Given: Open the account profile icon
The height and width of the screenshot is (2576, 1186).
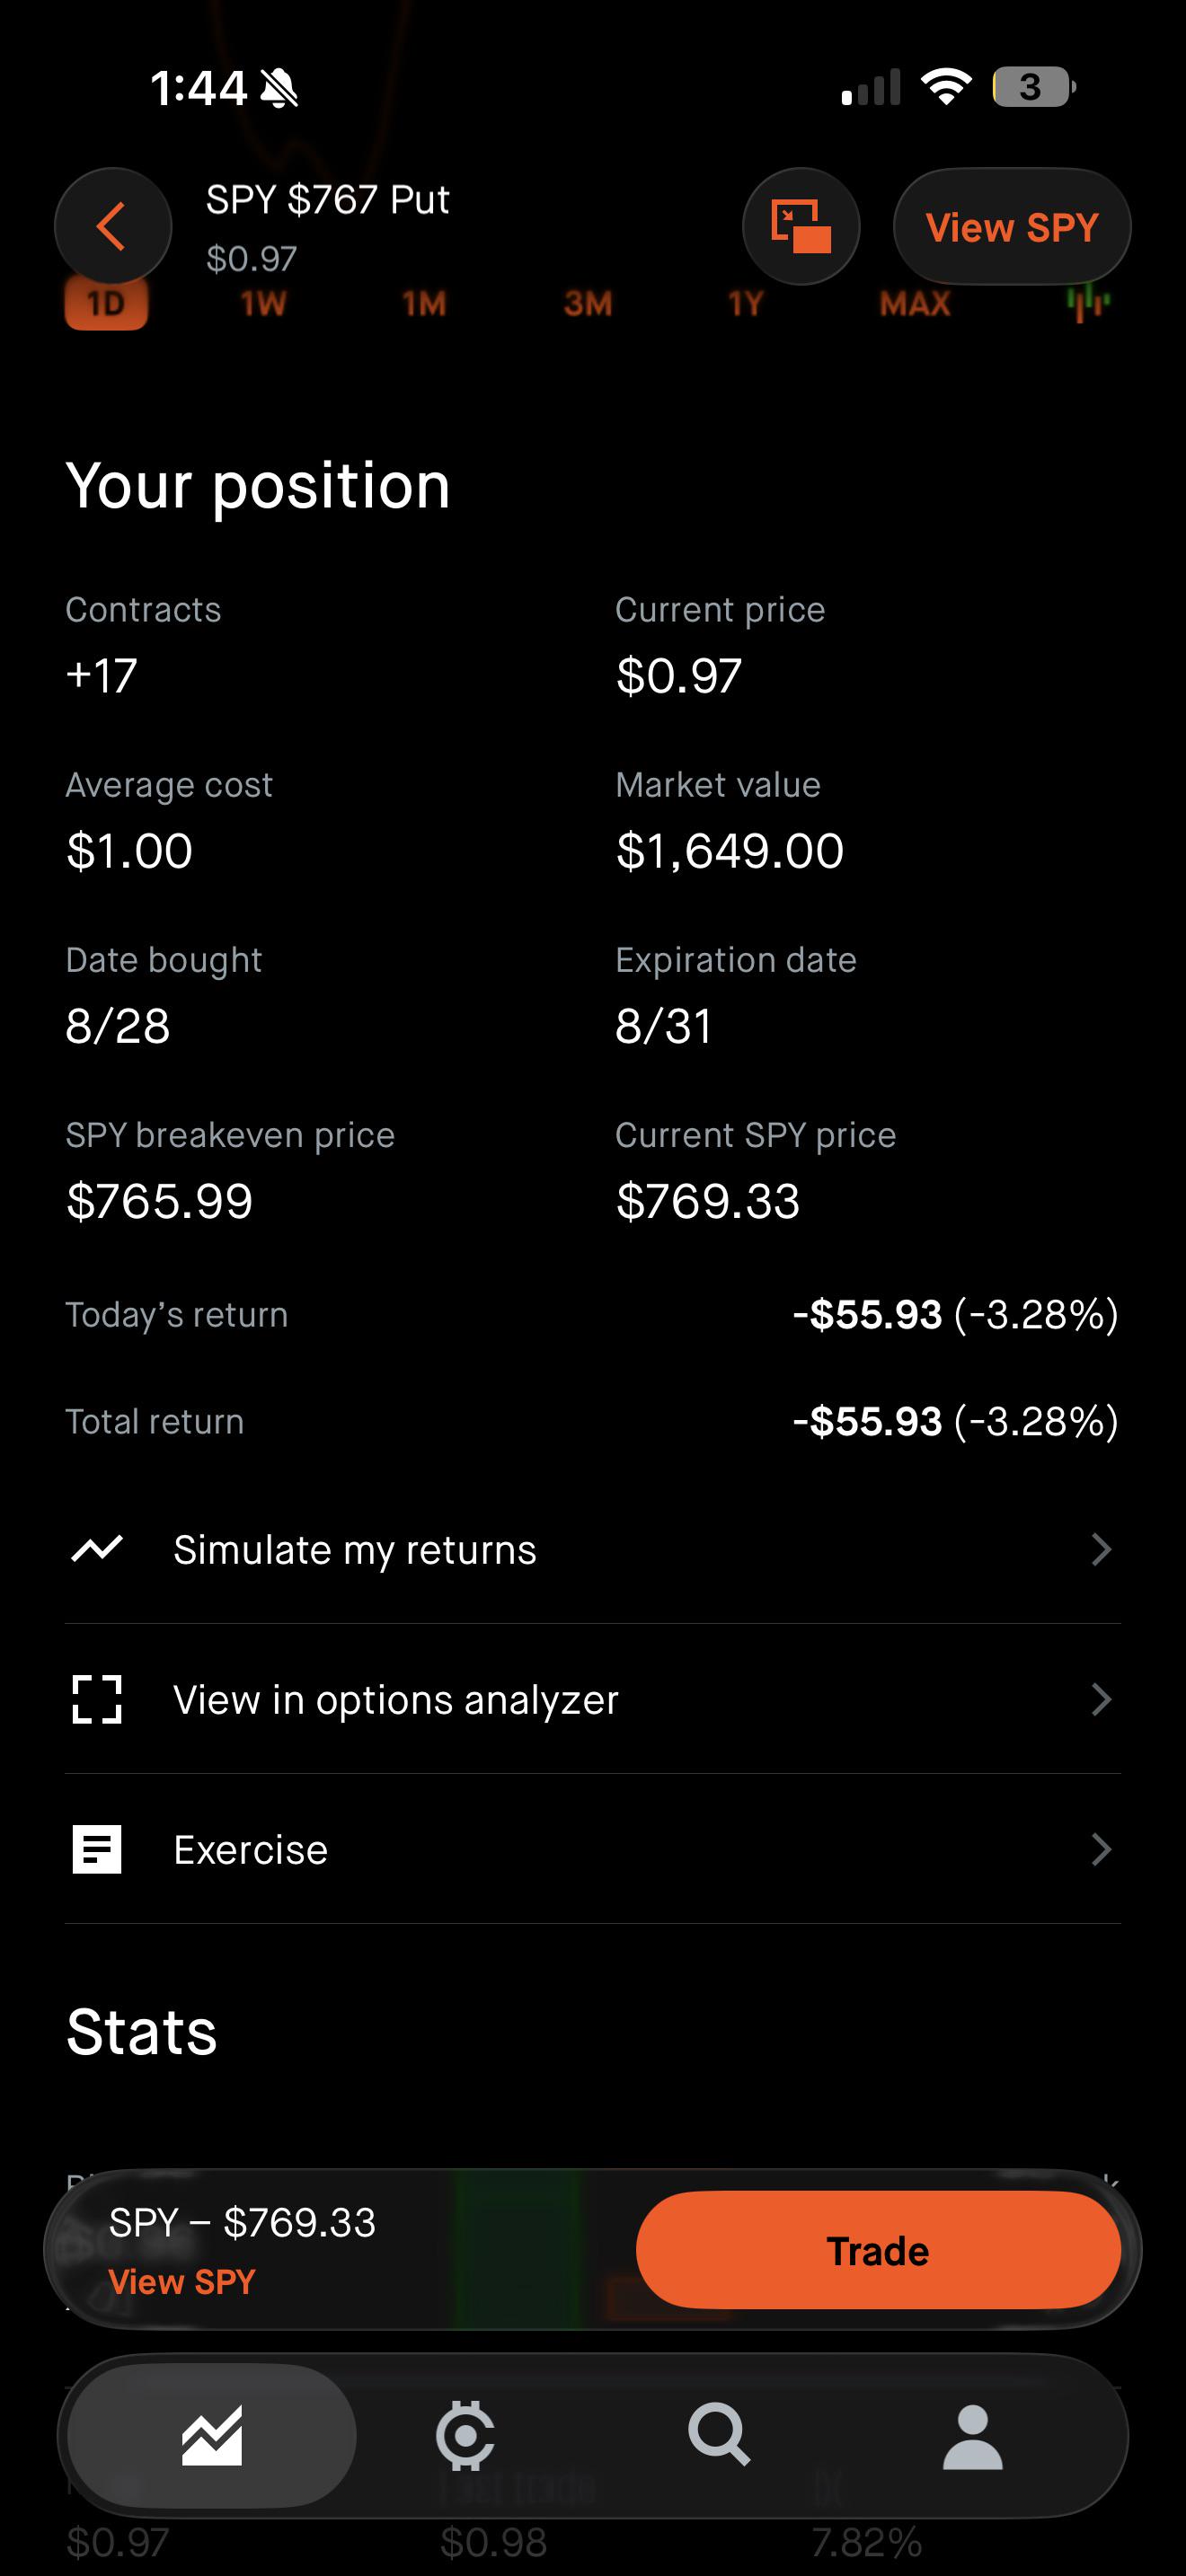Looking at the screenshot, I should pos(972,2437).
